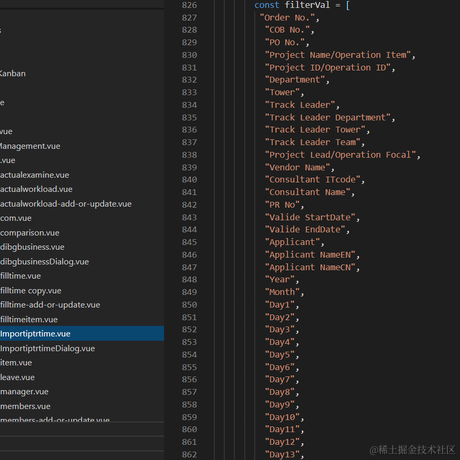Open dibgbusiness.vue file
Viewport: 460px width, 460px height.
(32, 247)
